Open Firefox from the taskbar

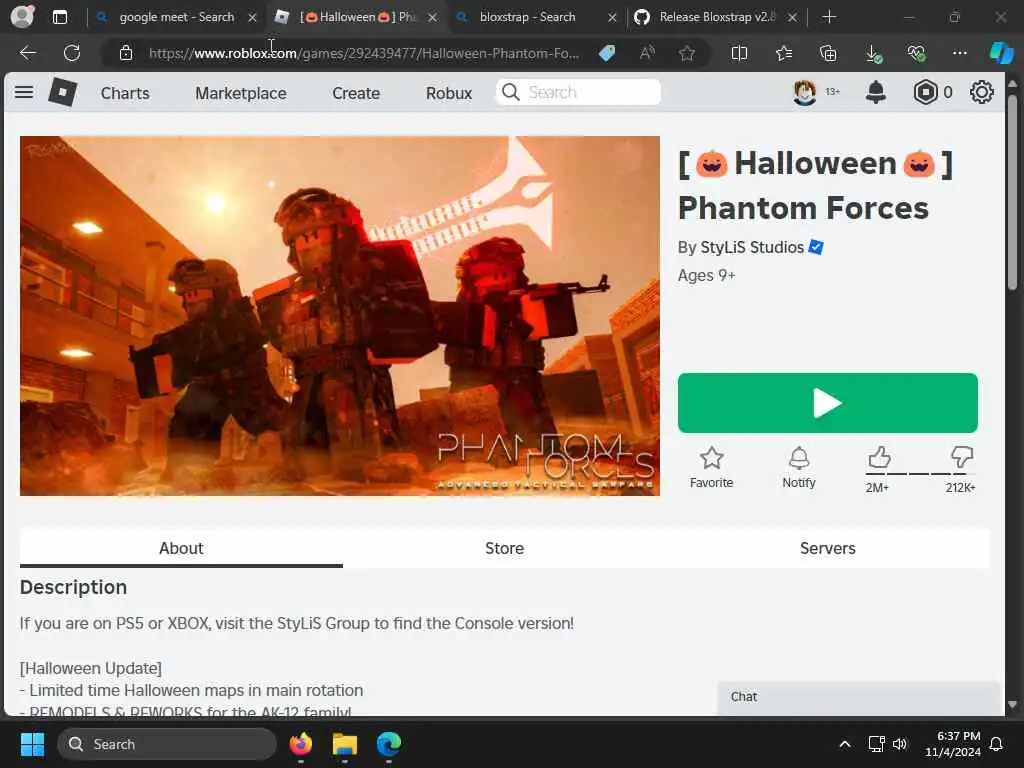pos(300,743)
